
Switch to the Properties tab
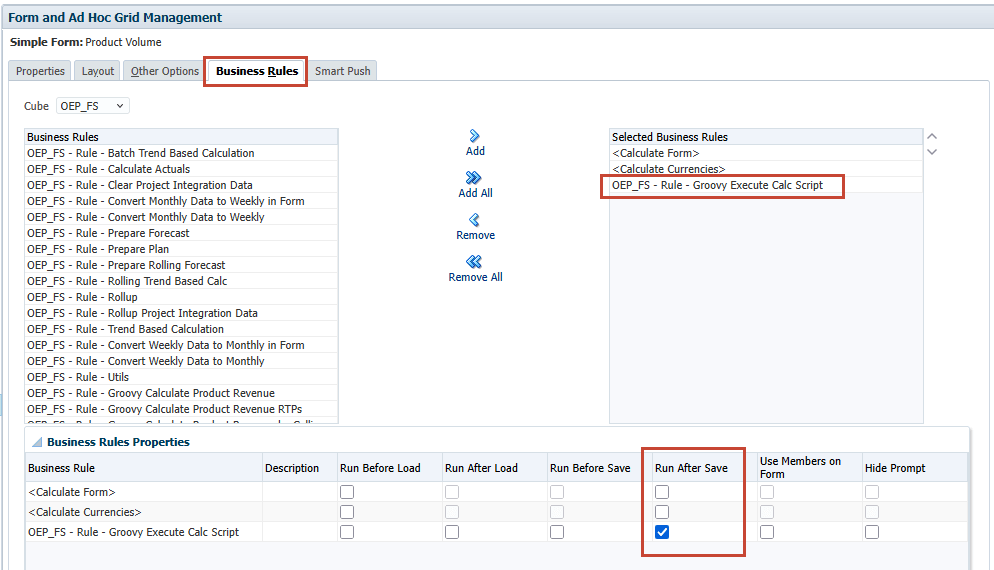pos(40,71)
